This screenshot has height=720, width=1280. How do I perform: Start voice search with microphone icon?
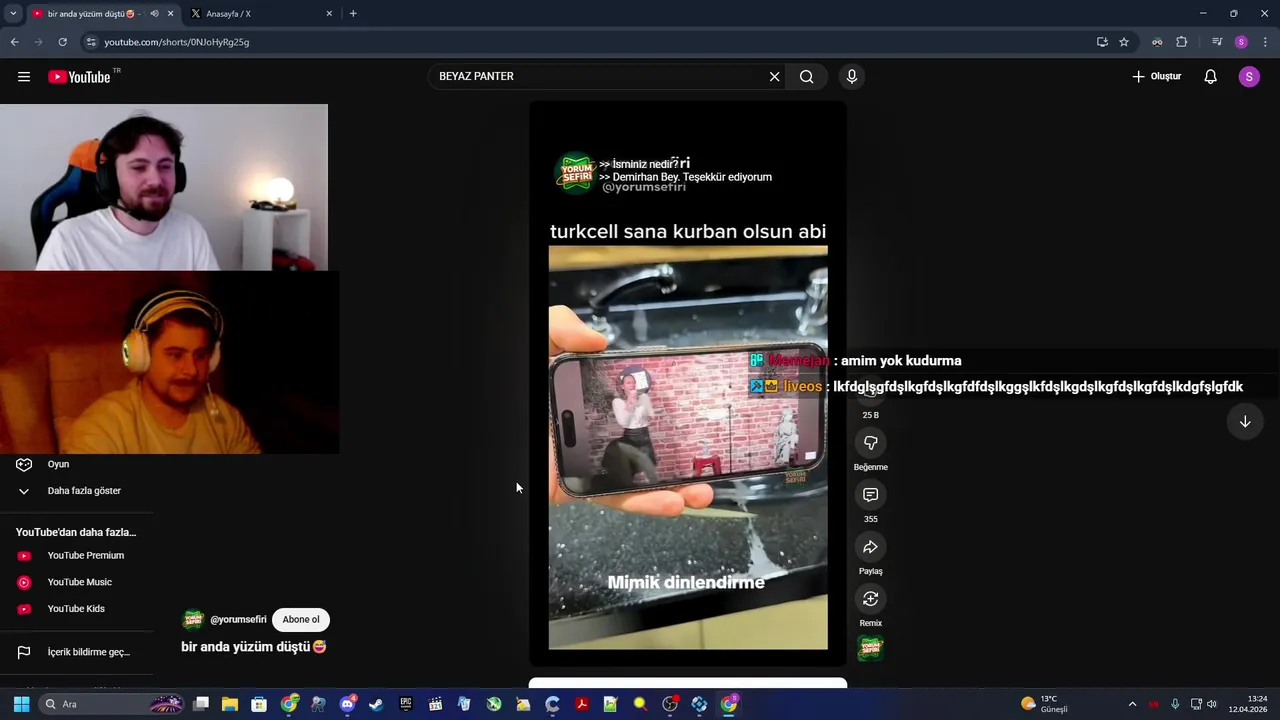pyautogui.click(x=852, y=77)
